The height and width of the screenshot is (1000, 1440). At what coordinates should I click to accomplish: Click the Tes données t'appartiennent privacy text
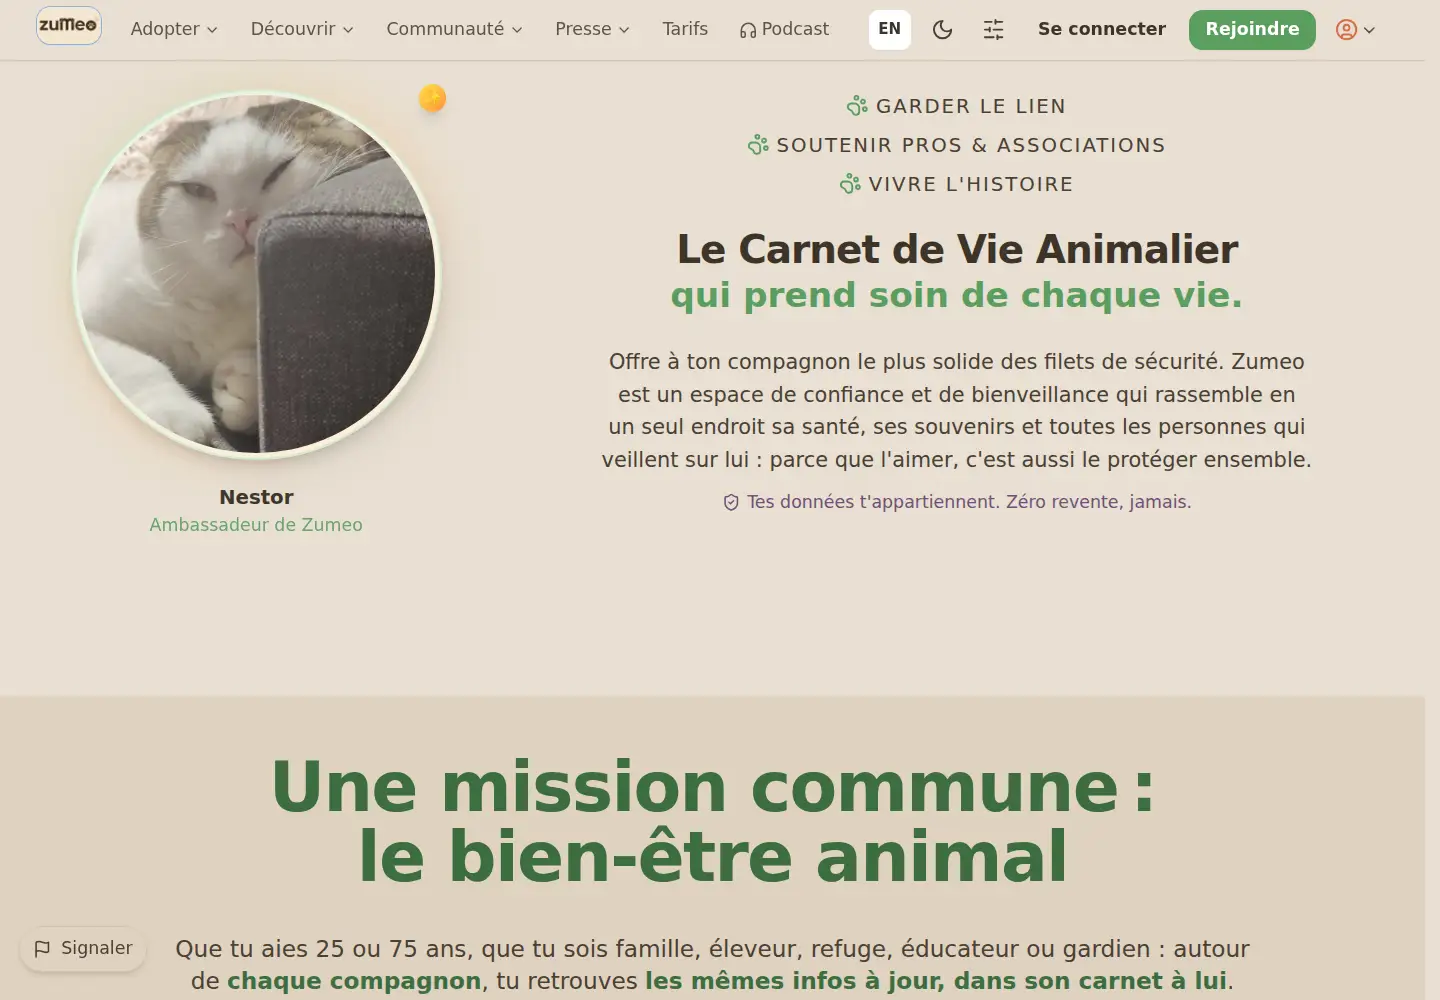[x=969, y=502]
